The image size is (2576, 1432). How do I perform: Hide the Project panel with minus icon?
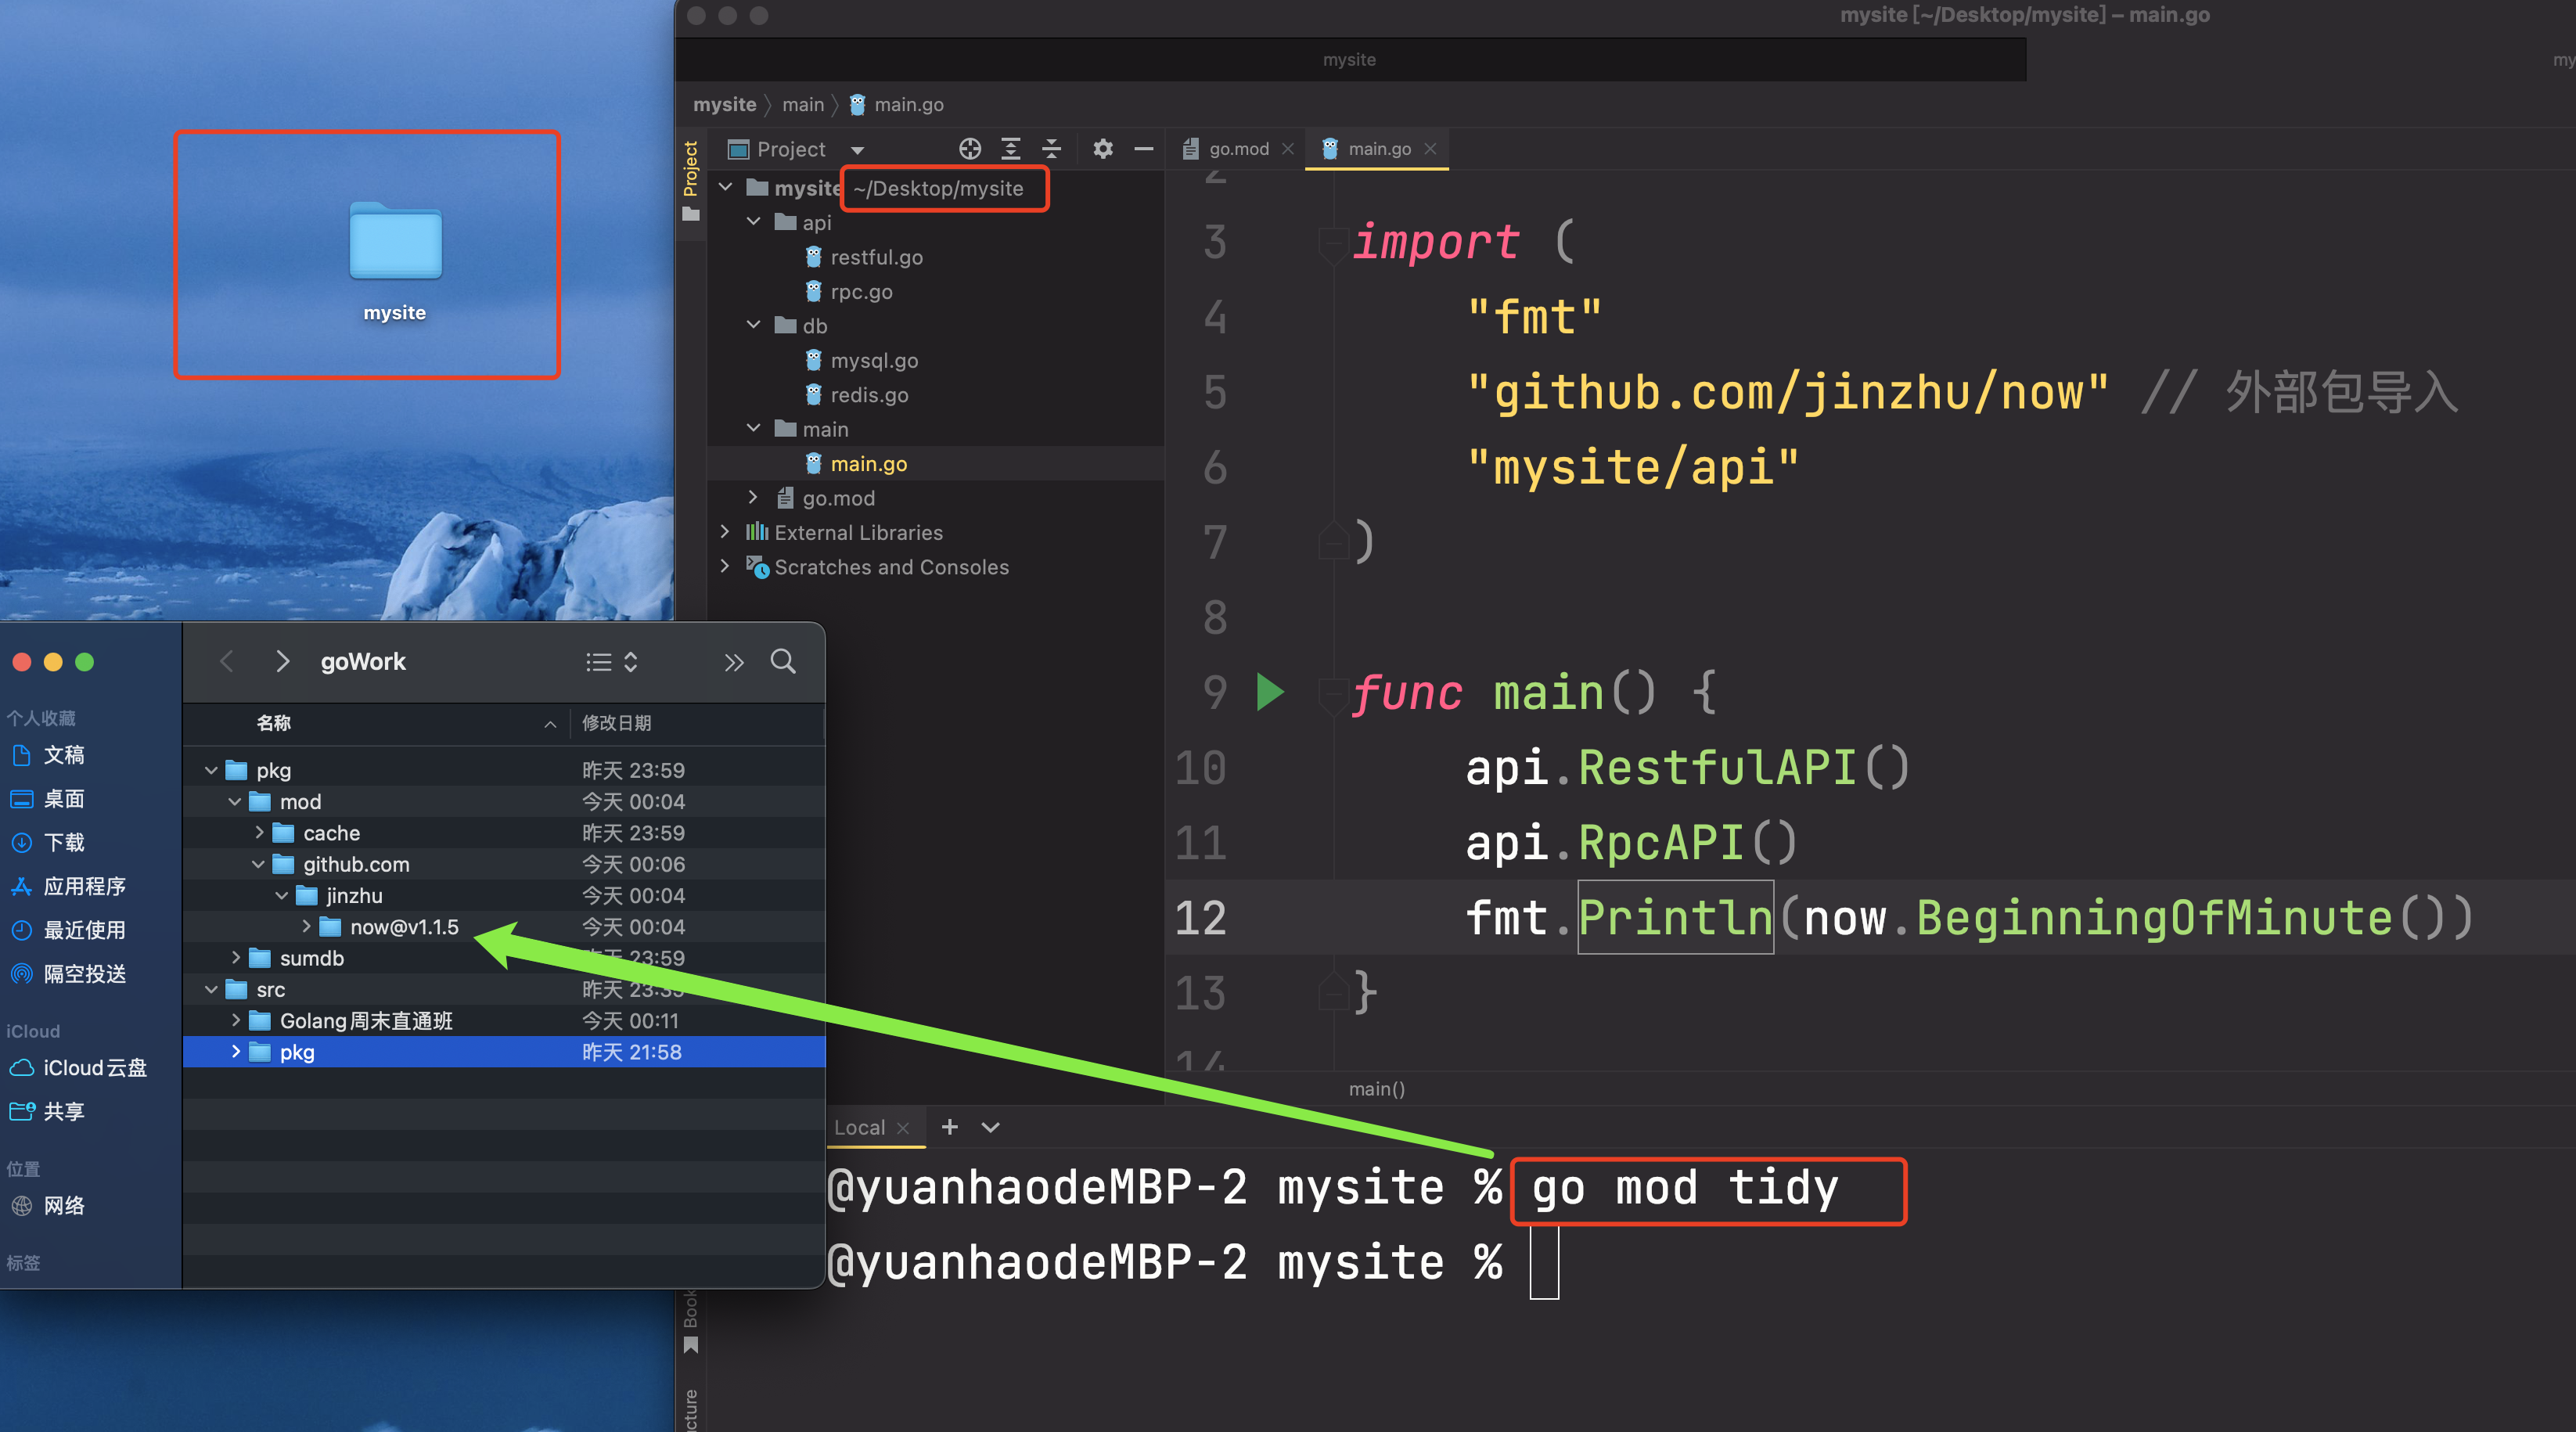click(x=1143, y=149)
